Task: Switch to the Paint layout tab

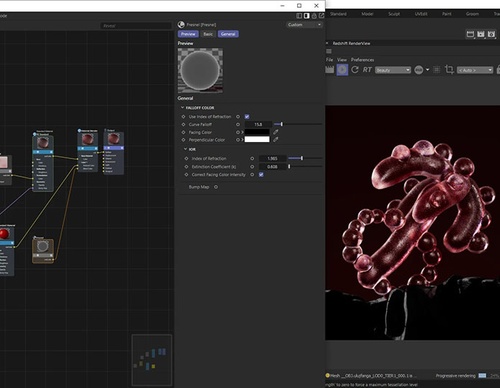Action: click(447, 14)
